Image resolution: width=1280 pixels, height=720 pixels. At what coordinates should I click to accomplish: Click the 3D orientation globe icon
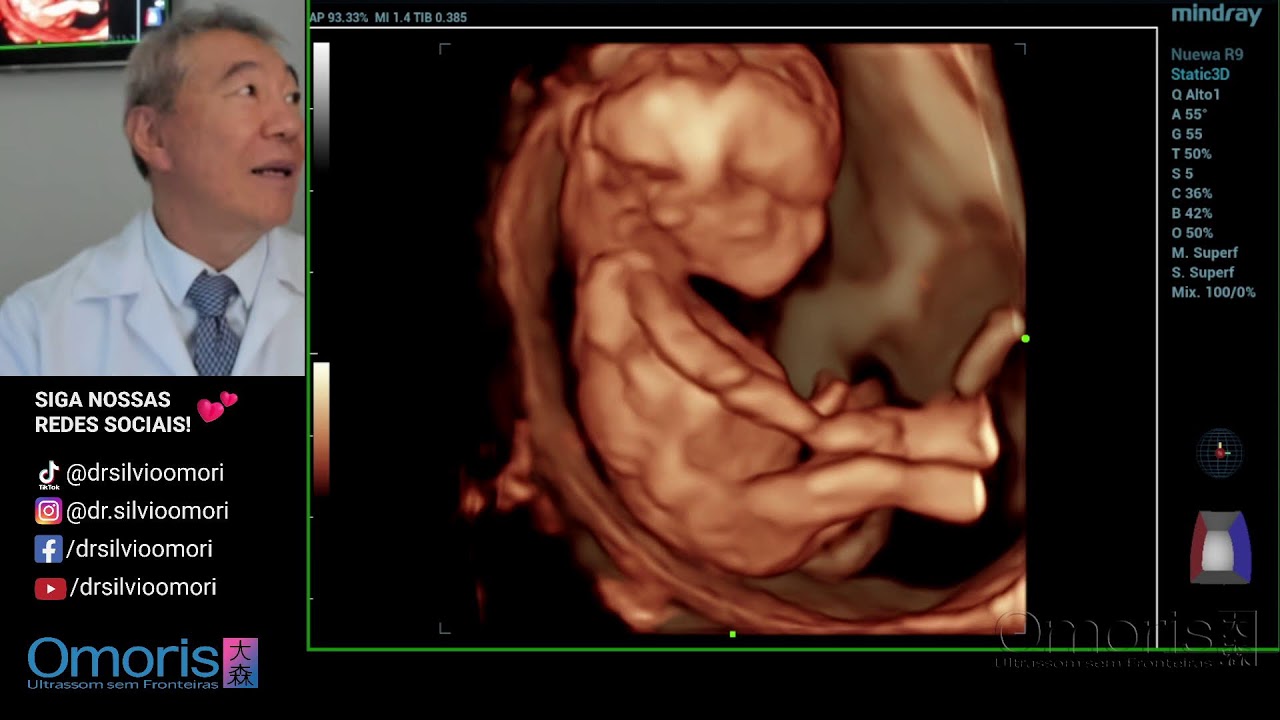pos(1220,453)
